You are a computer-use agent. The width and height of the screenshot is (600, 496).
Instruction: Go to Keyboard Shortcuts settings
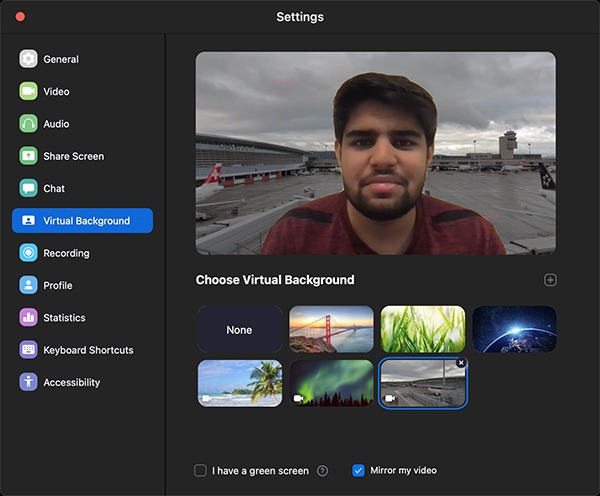88,350
